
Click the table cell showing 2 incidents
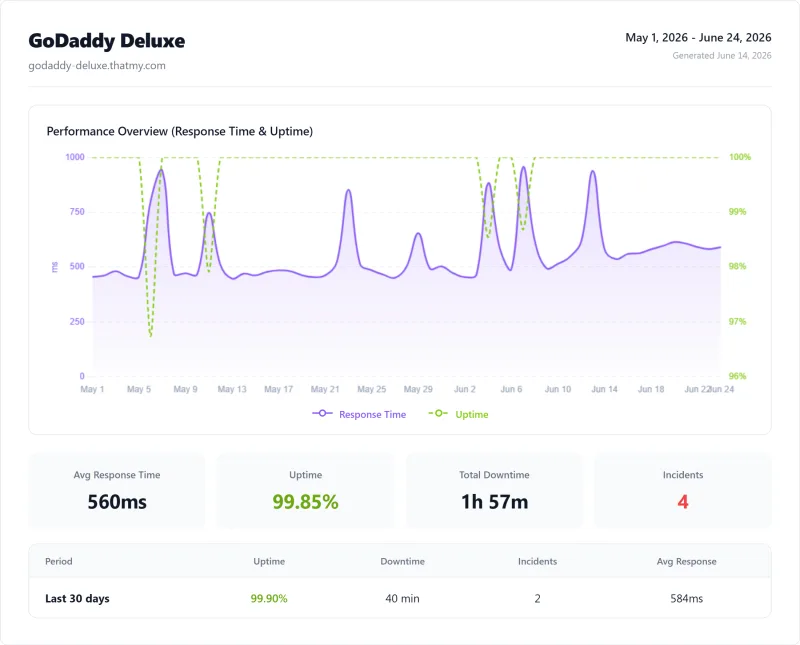coord(537,599)
